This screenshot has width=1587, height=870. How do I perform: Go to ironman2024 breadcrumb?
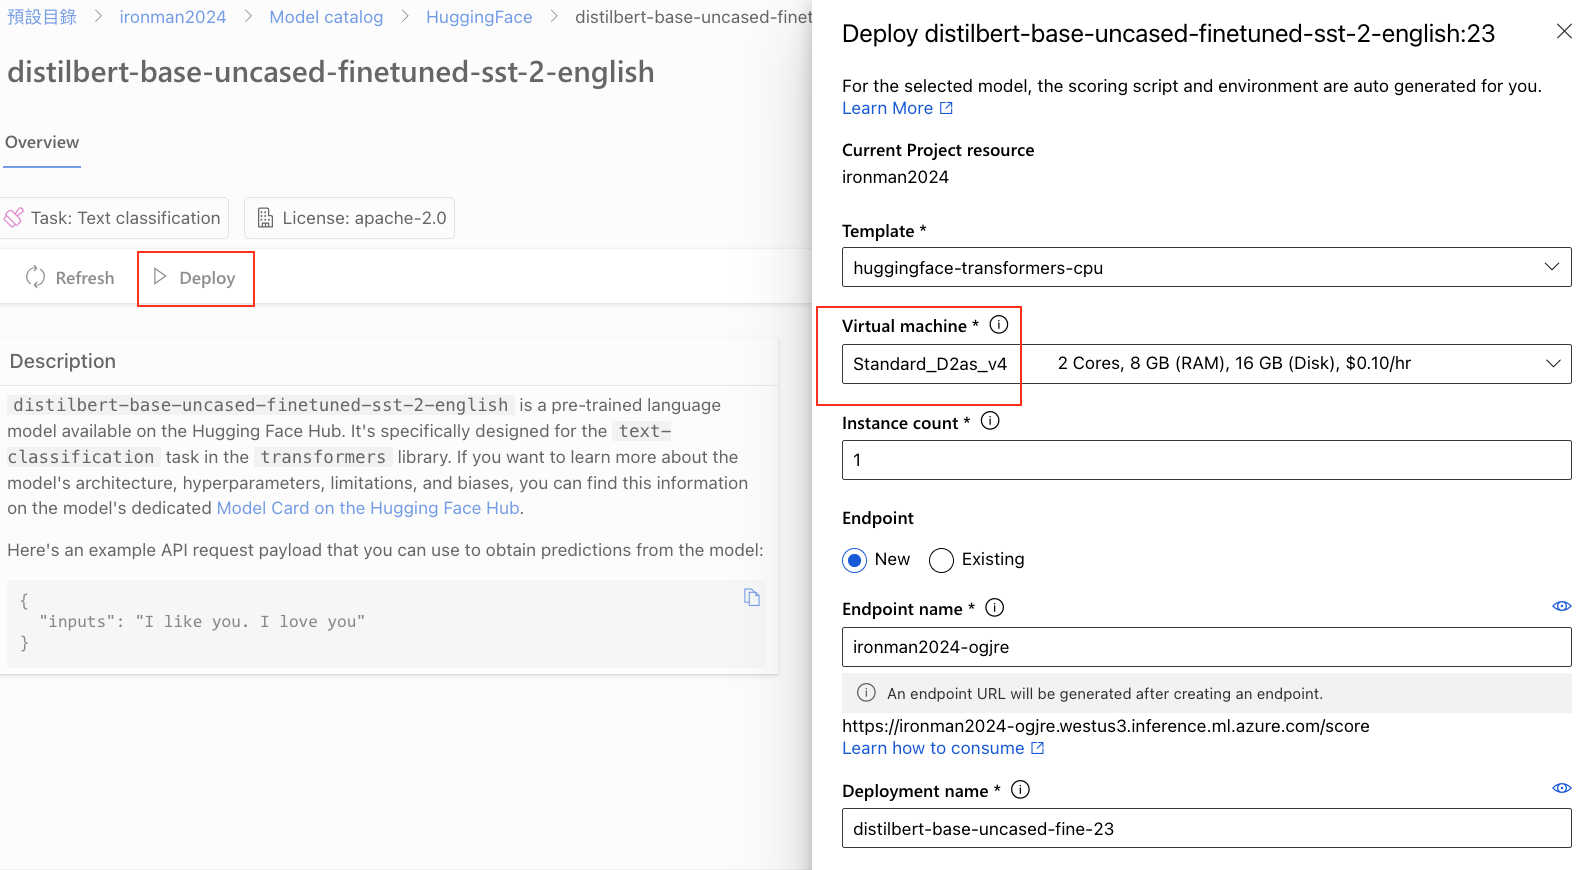point(173,17)
